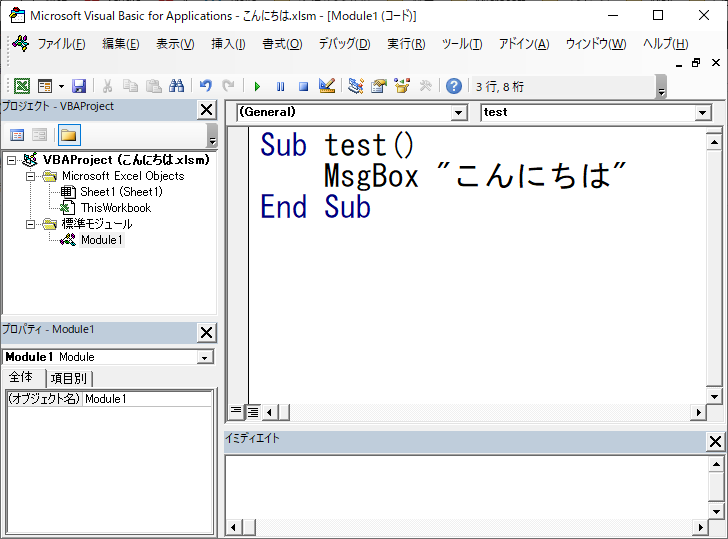Open the アドイン(A) menu
The height and width of the screenshot is (539, 728).
coord(524,44)
